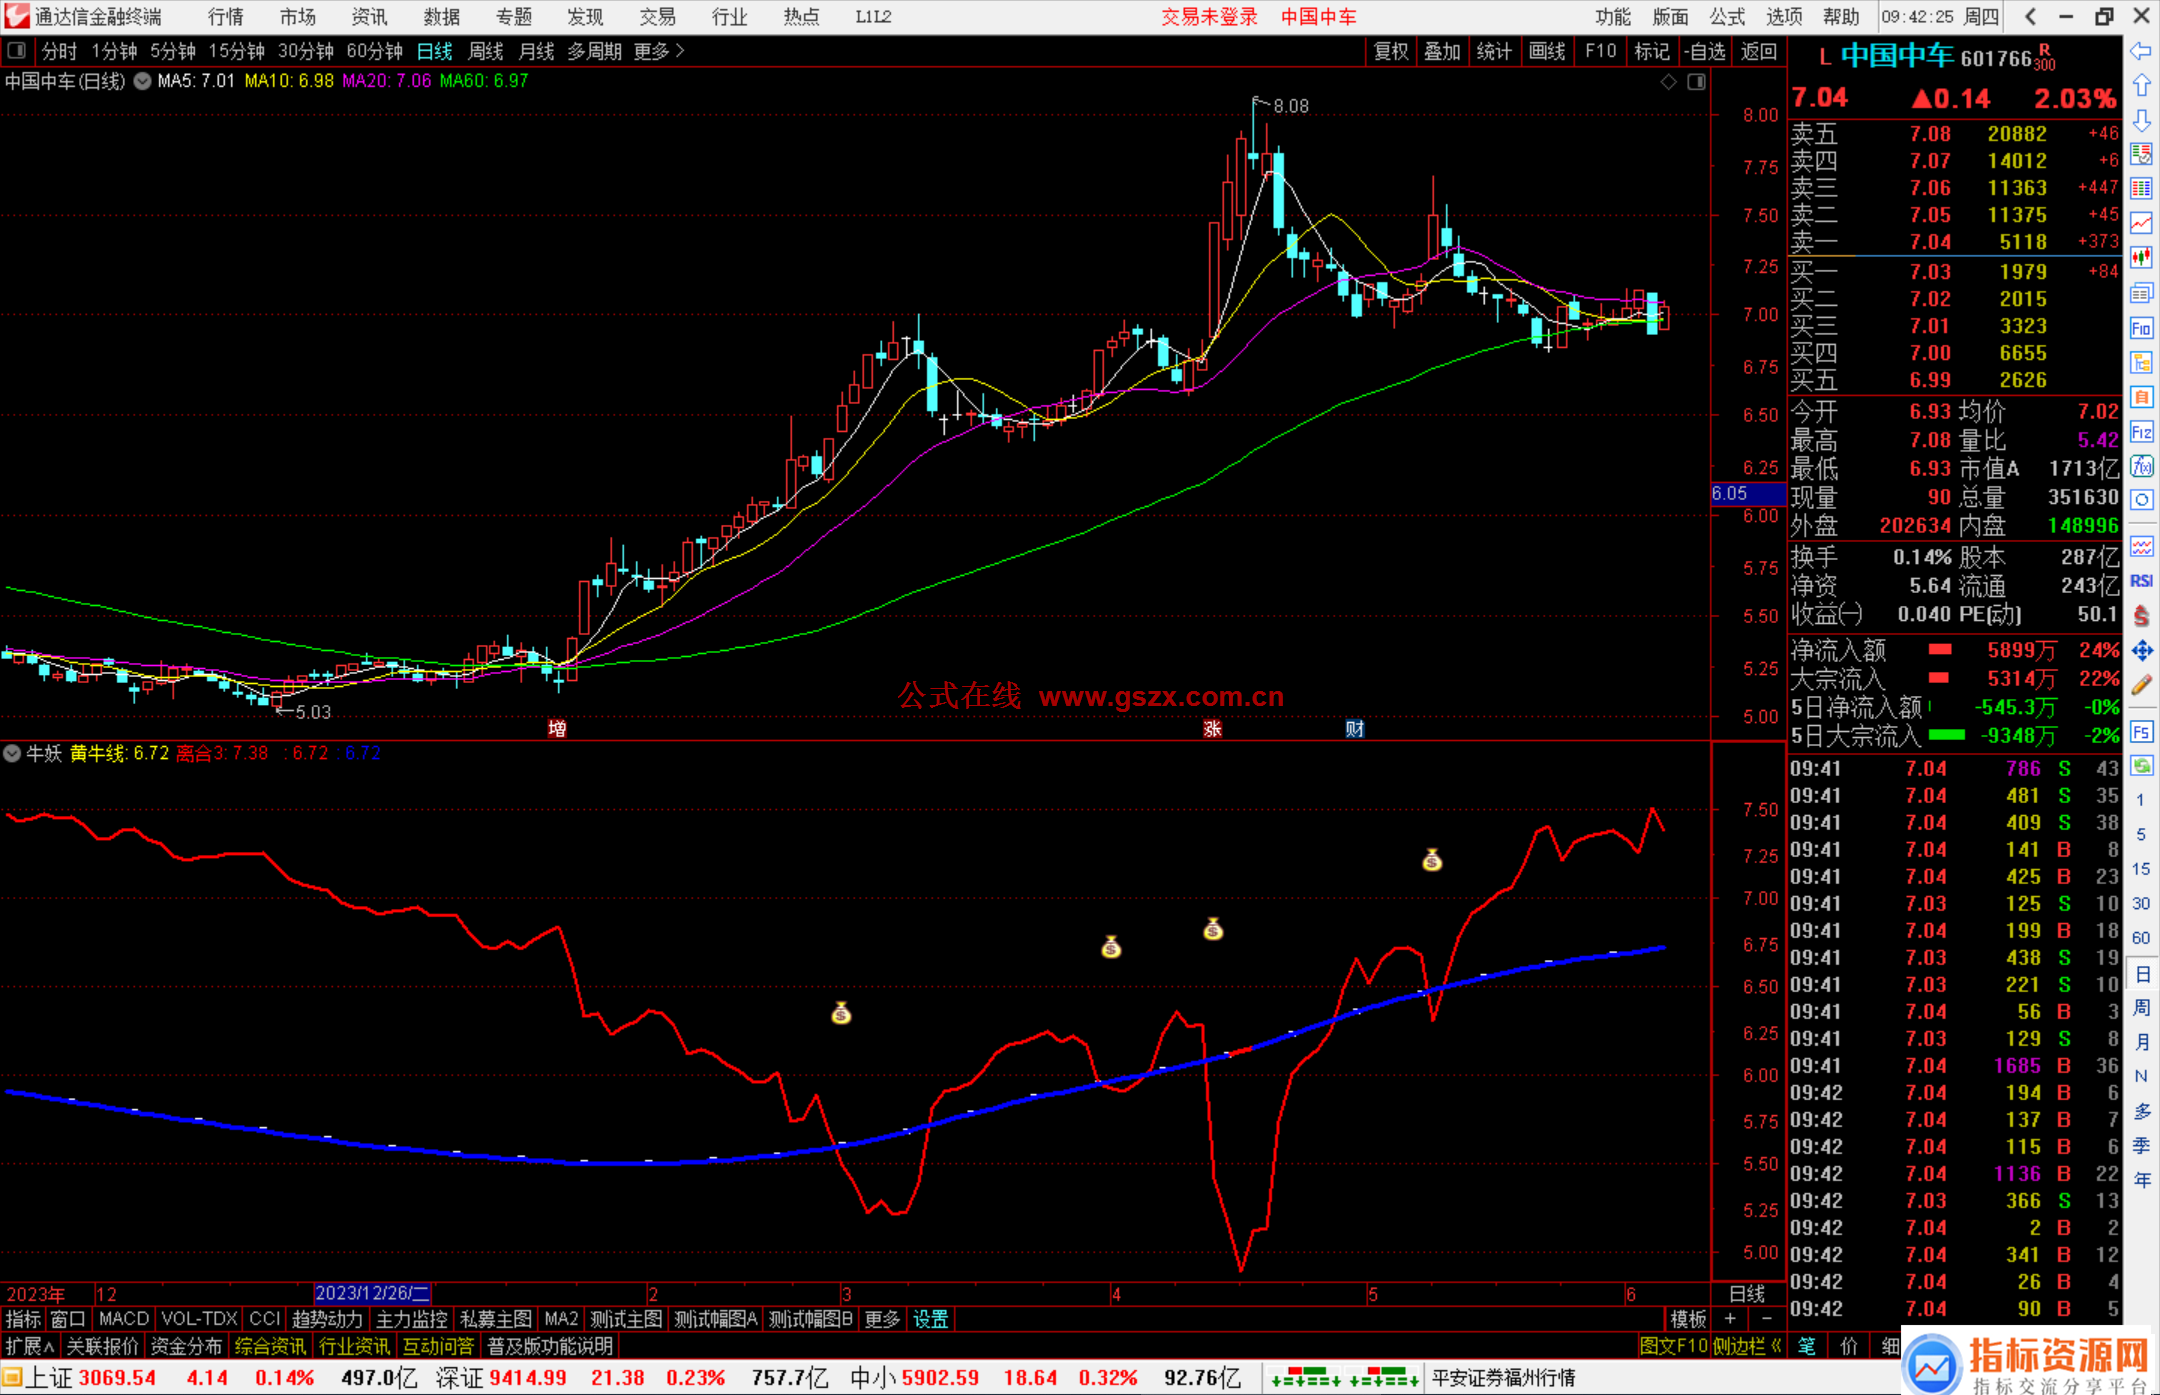Switch to 5-minute period in sidebar
The height and width of the screenshot is (1395, 2160).
[x=2141, y=834]
